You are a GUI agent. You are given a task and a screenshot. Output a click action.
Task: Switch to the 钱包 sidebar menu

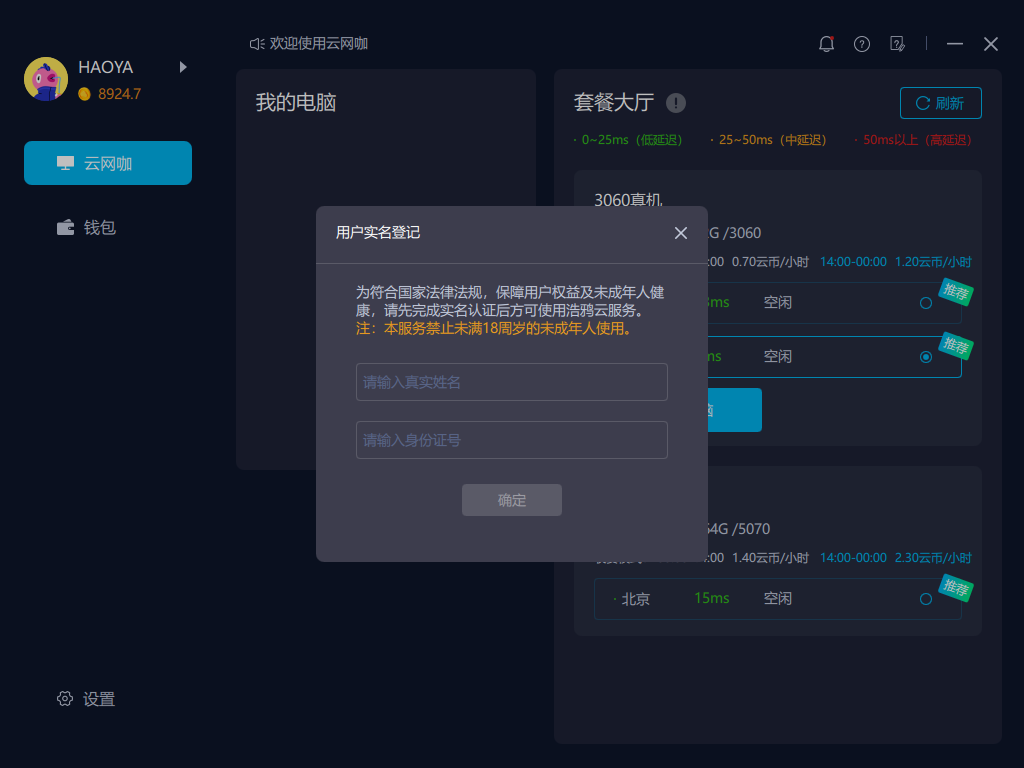coord(100,227)
